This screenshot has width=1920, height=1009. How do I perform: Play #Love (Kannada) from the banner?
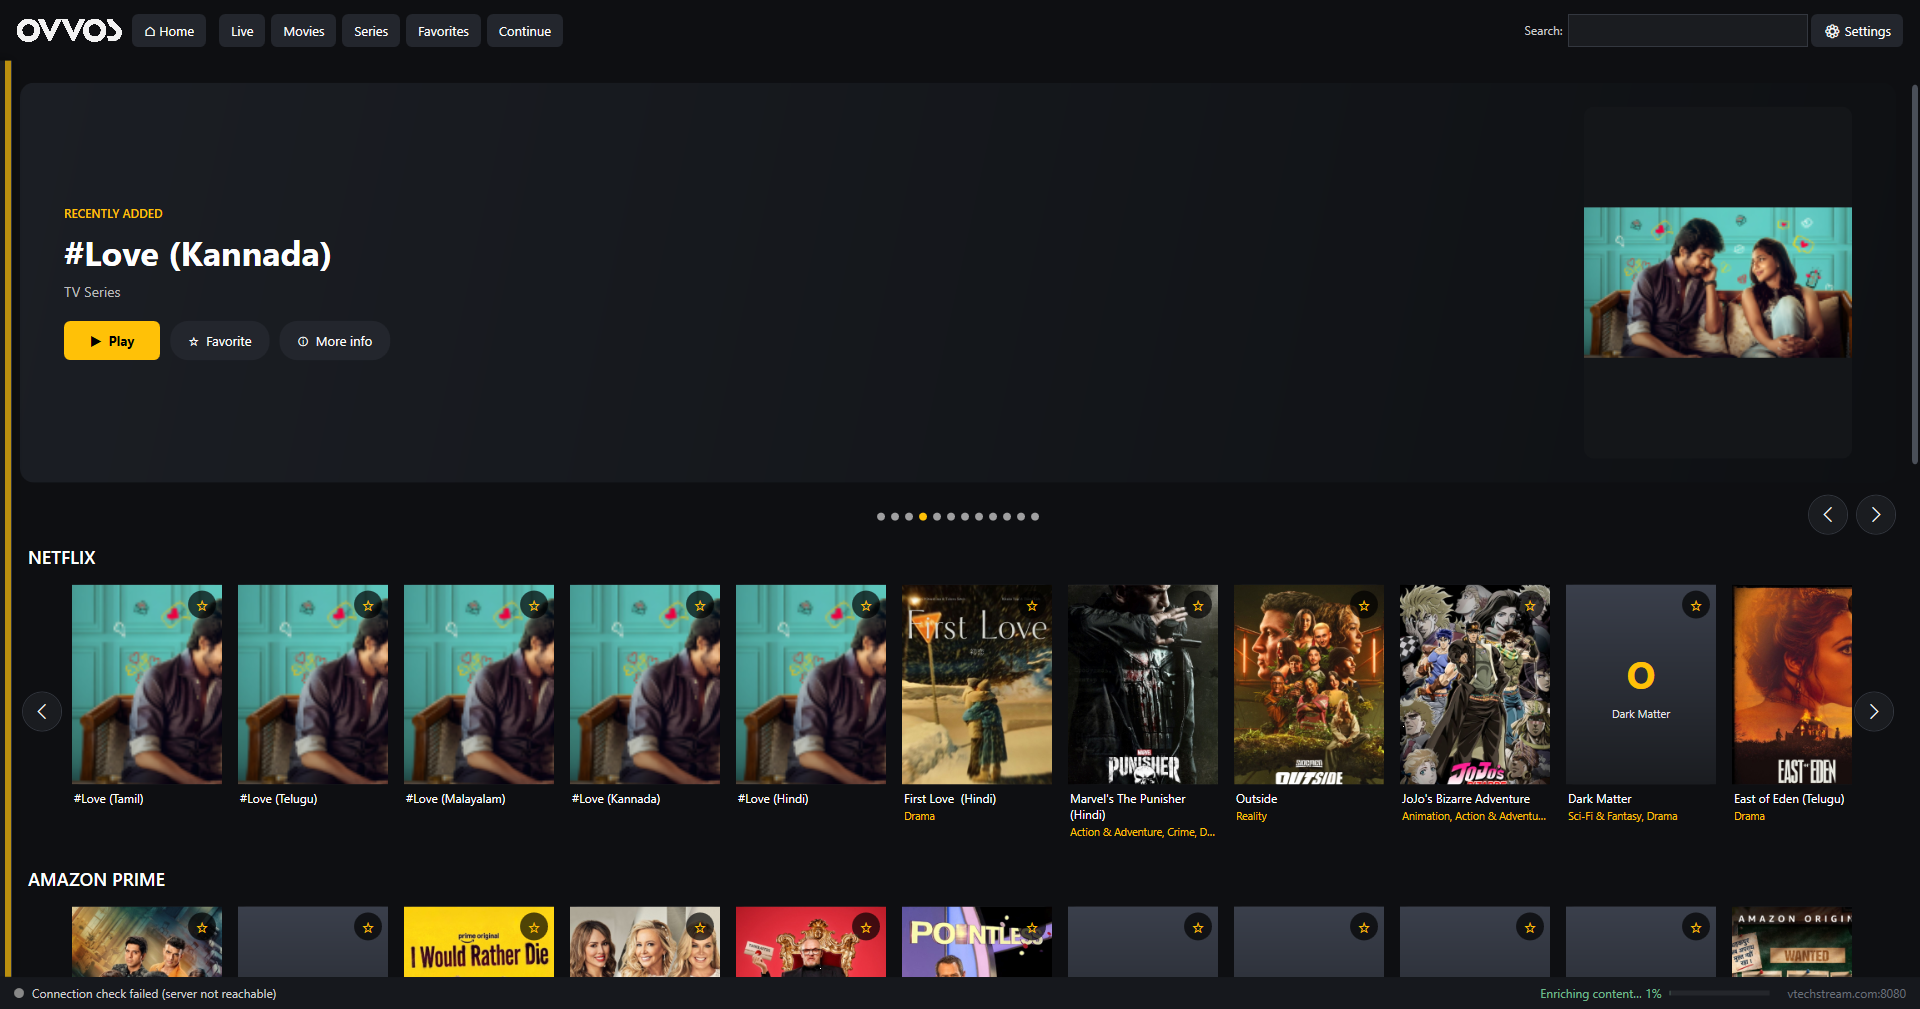click(x=112, y=341)
